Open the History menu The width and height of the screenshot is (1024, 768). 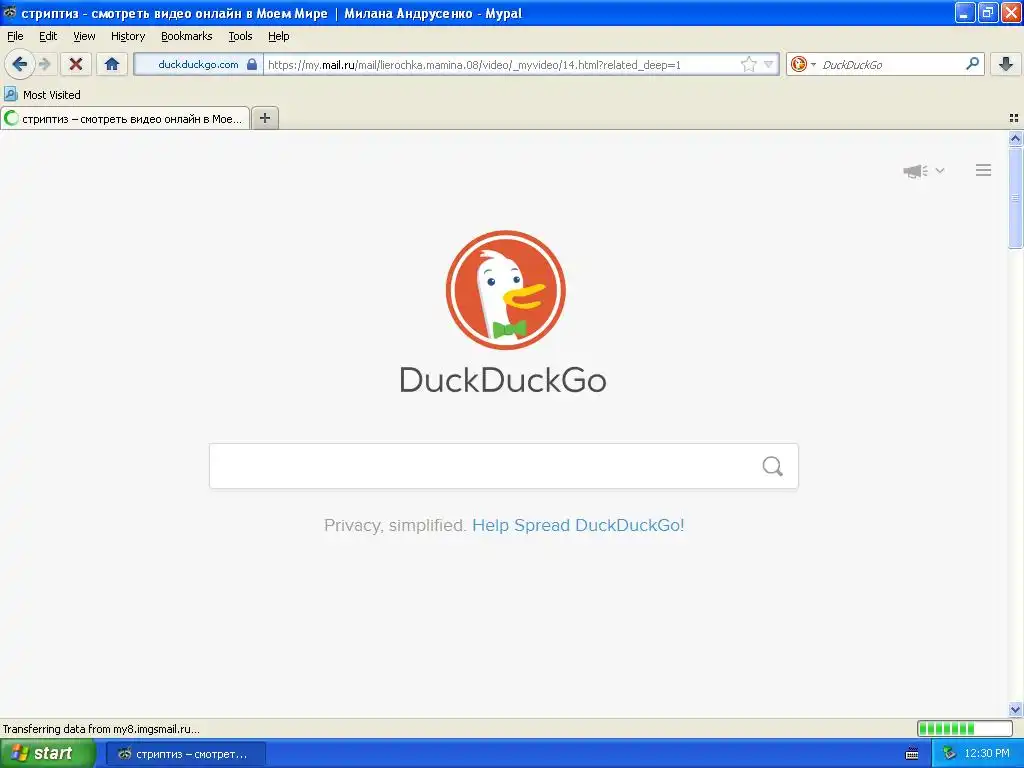coord(128,36)
